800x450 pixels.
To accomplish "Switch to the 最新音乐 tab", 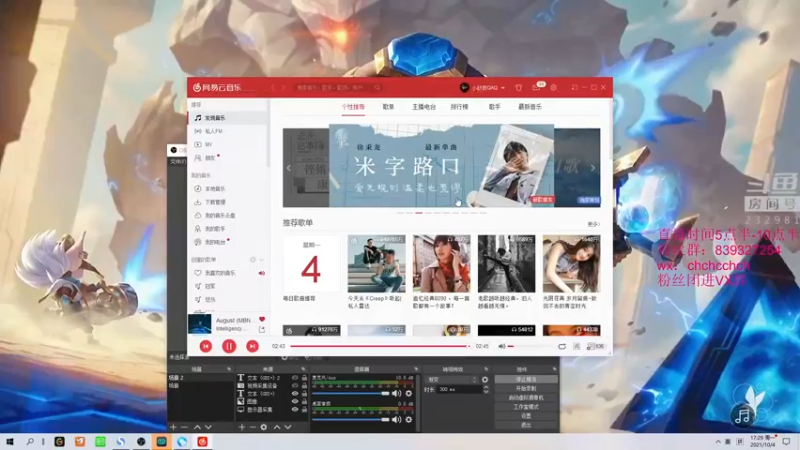I will (x=530, y=107).
